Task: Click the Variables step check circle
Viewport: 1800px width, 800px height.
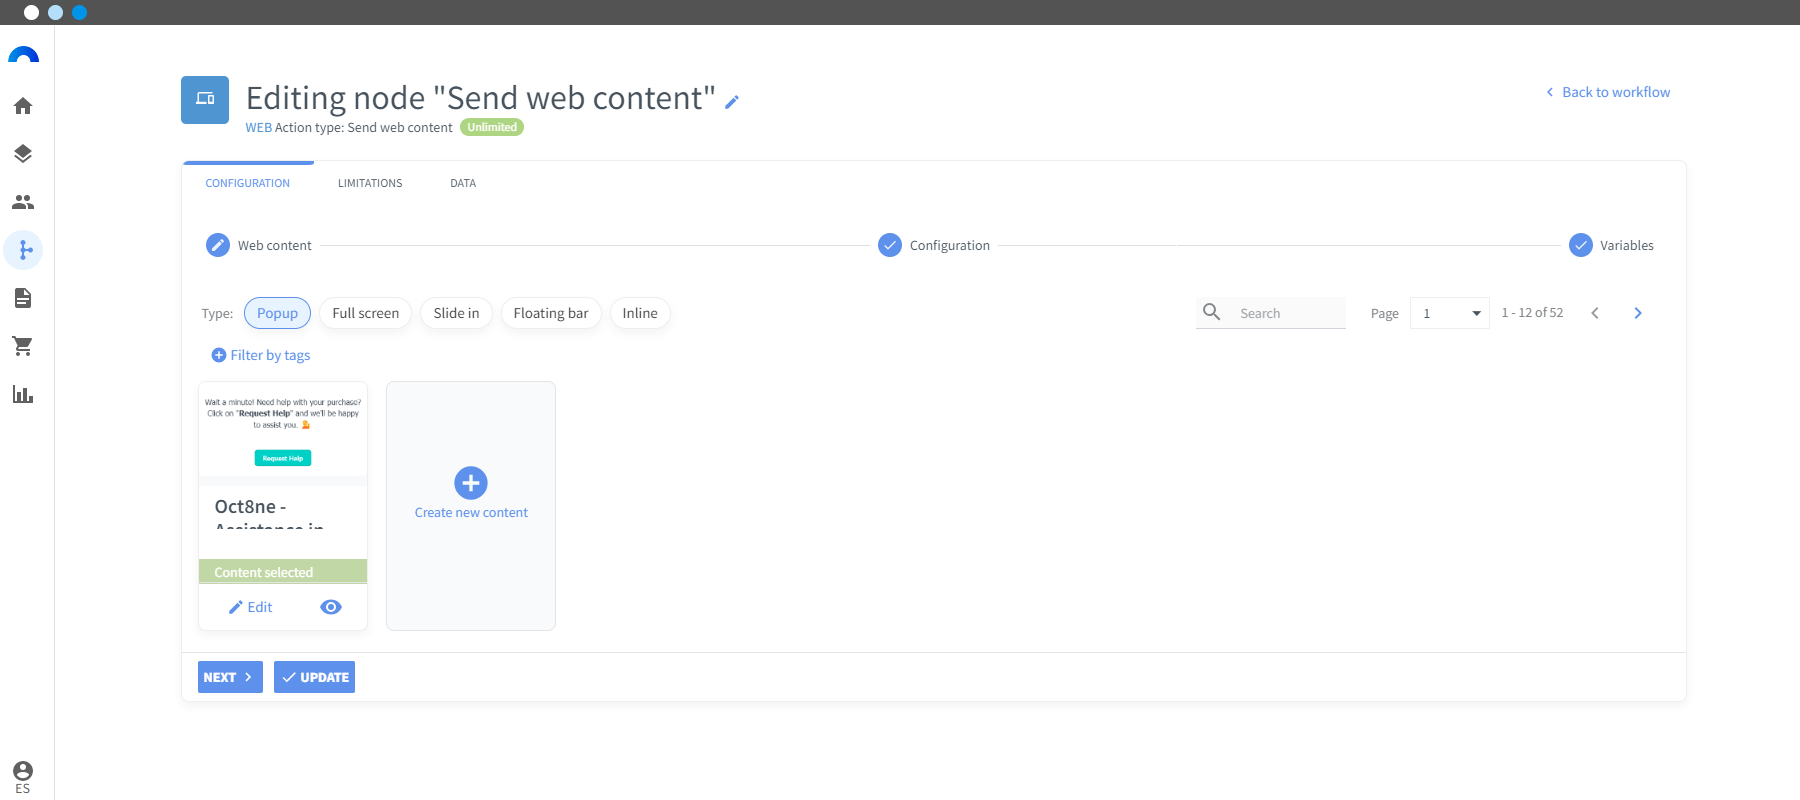Action: 1581,245
